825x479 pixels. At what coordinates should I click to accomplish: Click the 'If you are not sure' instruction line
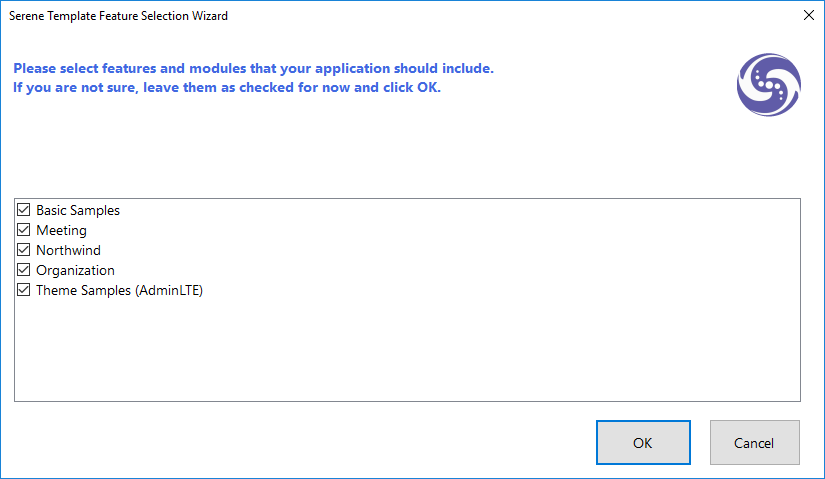227,87
